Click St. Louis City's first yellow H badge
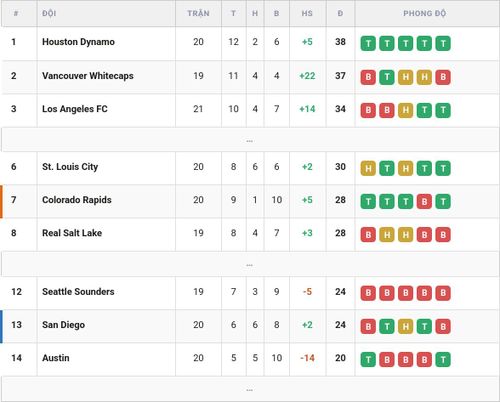Image resolution: width=500 pixels, height=402 pixels. [x=368, y=168]
